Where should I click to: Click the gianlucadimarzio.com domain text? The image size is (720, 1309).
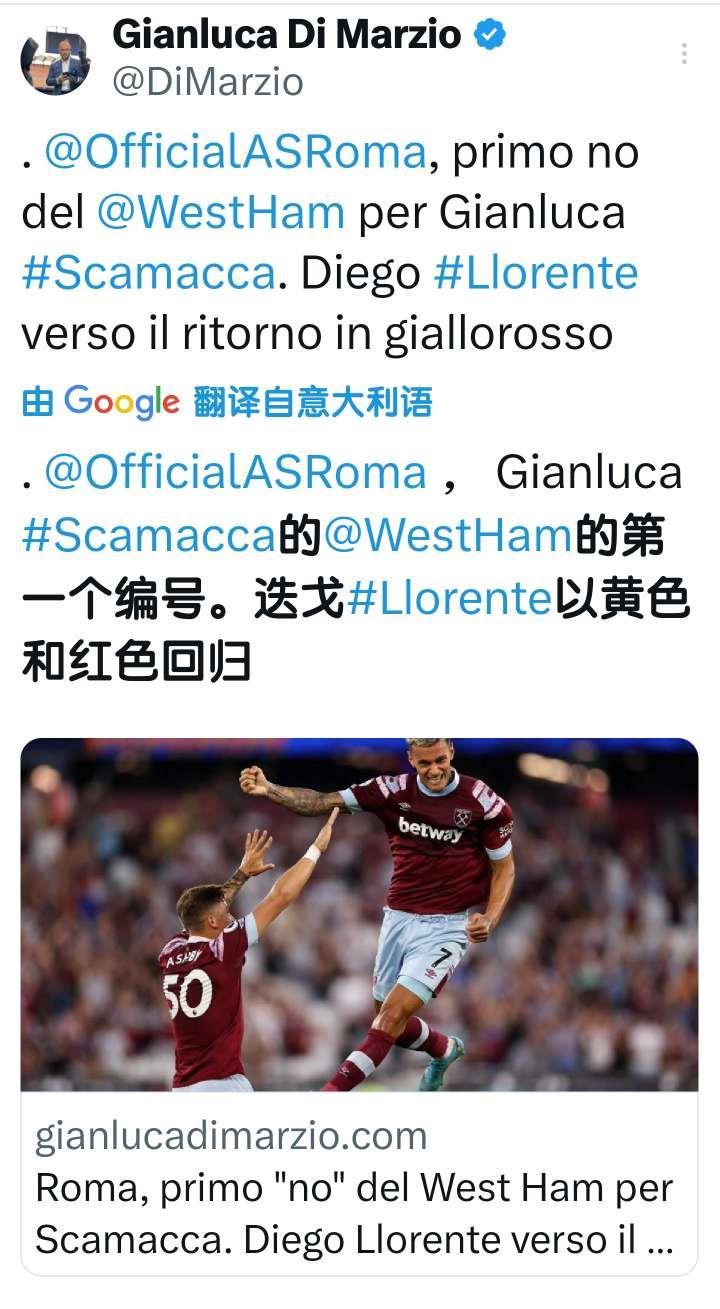231,1135
